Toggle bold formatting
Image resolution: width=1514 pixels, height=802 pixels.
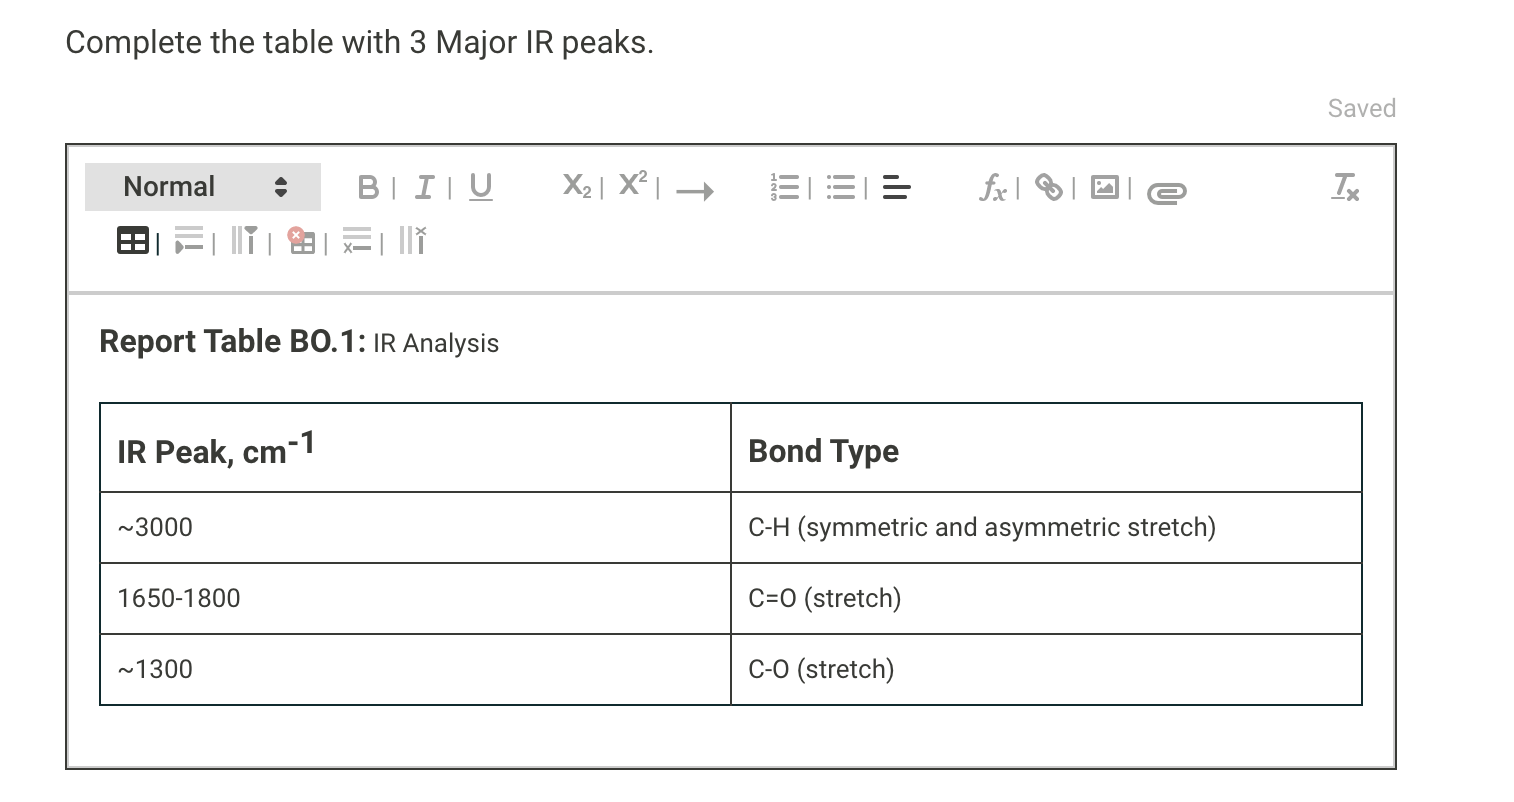click(x=368, y=186)
